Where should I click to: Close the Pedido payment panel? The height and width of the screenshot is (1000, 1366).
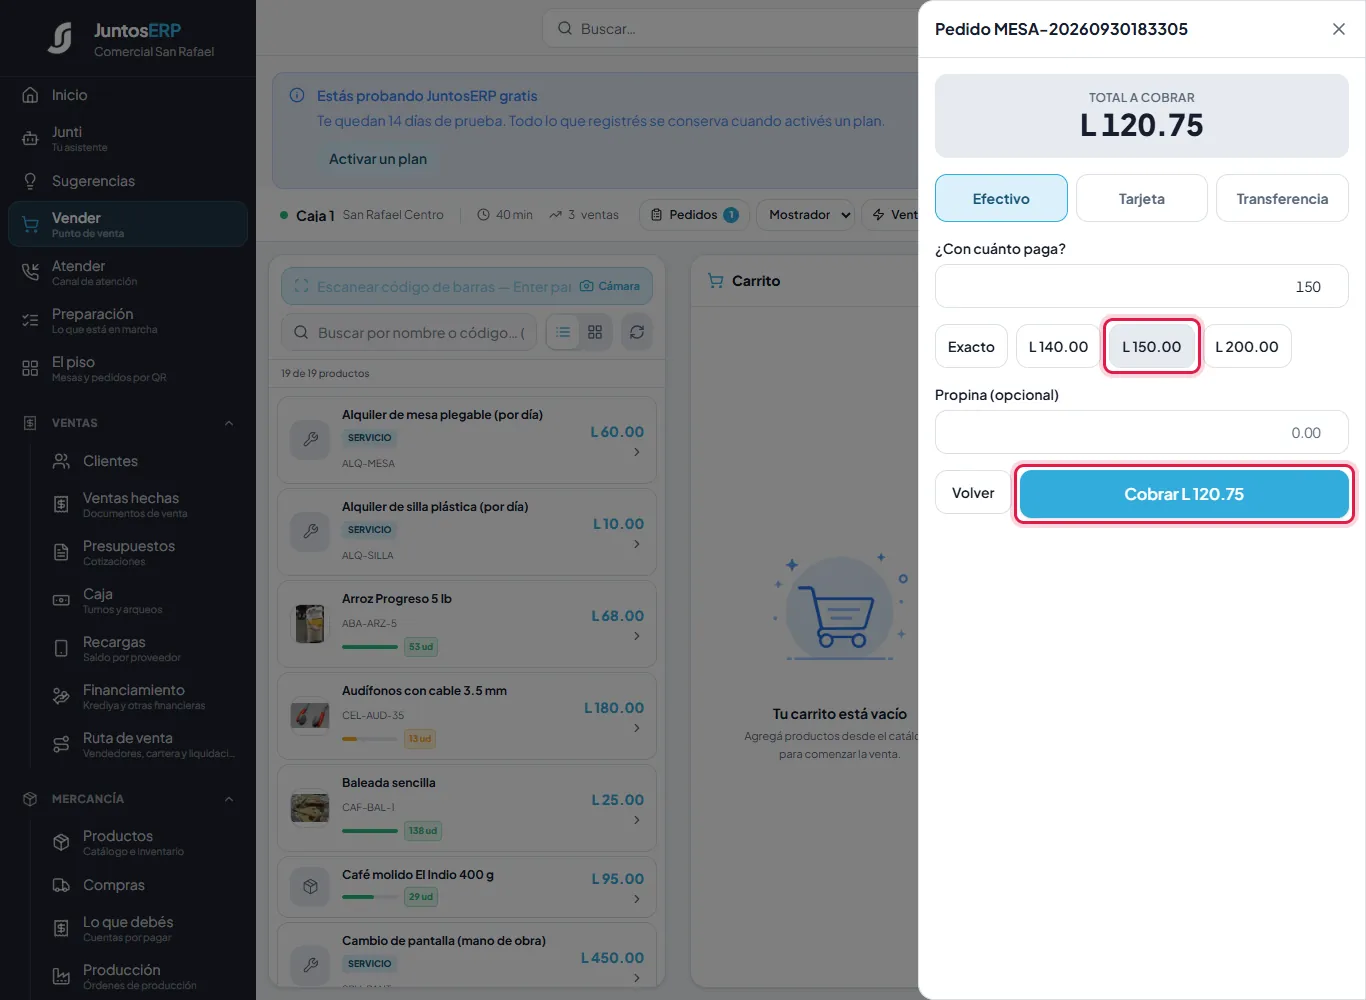1339,29
